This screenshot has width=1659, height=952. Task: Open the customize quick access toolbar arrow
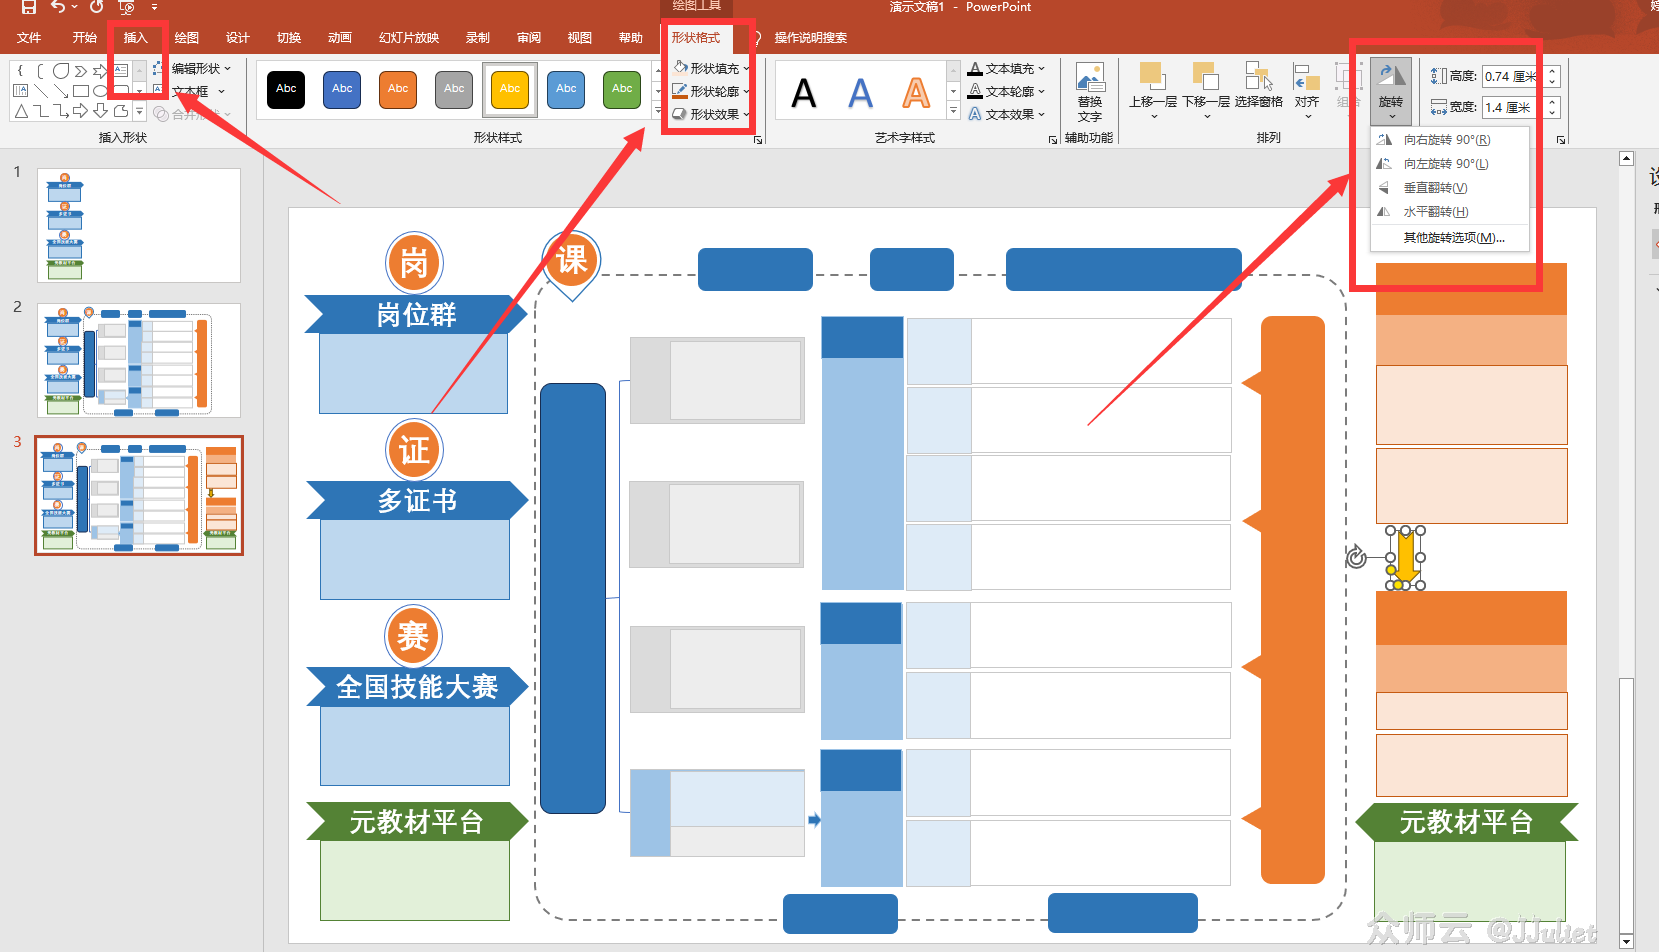[x=154, y=7]
